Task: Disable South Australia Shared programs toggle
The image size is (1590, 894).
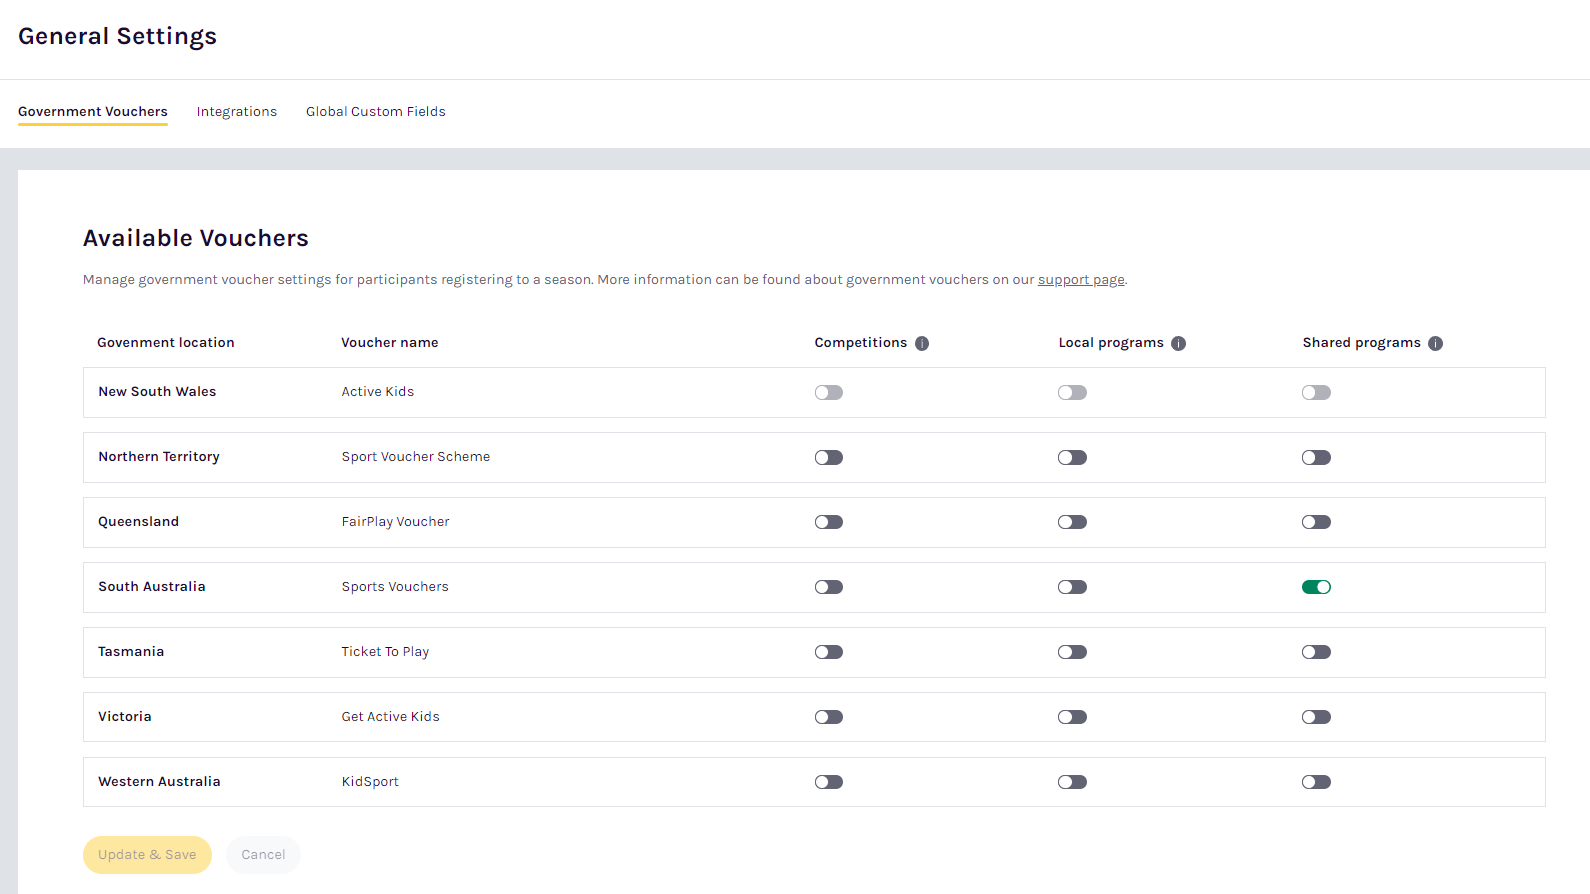Action: [x=1317, y=587]
